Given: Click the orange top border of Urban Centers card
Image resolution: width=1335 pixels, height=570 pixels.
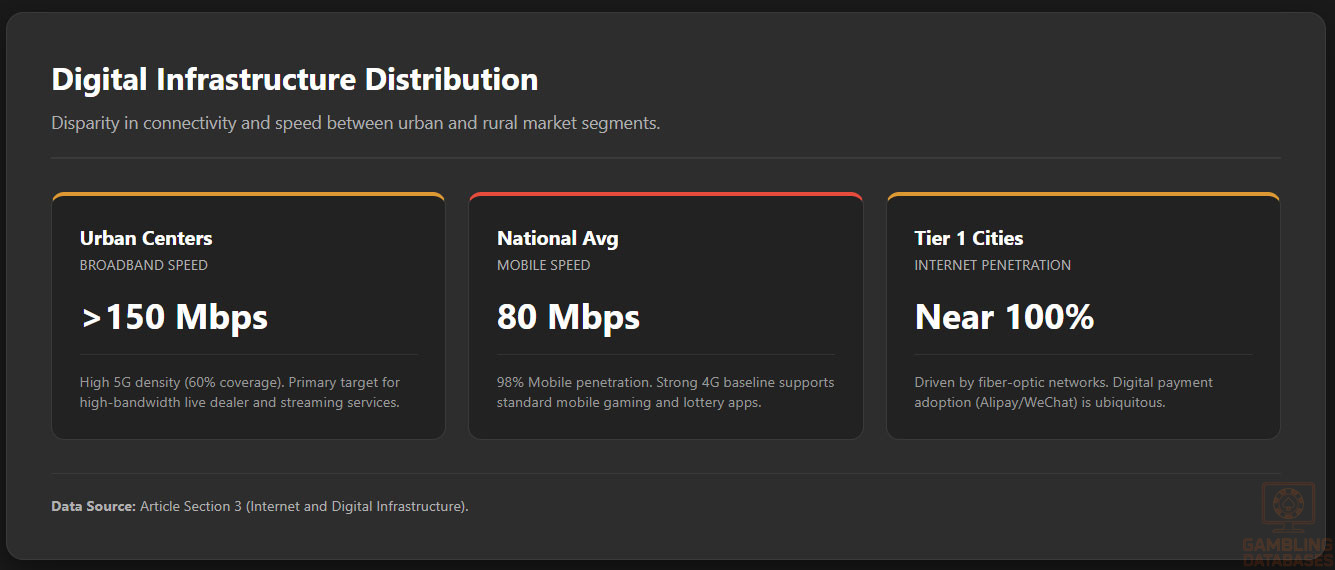Looking at the screenshot, I should point(248,194).
